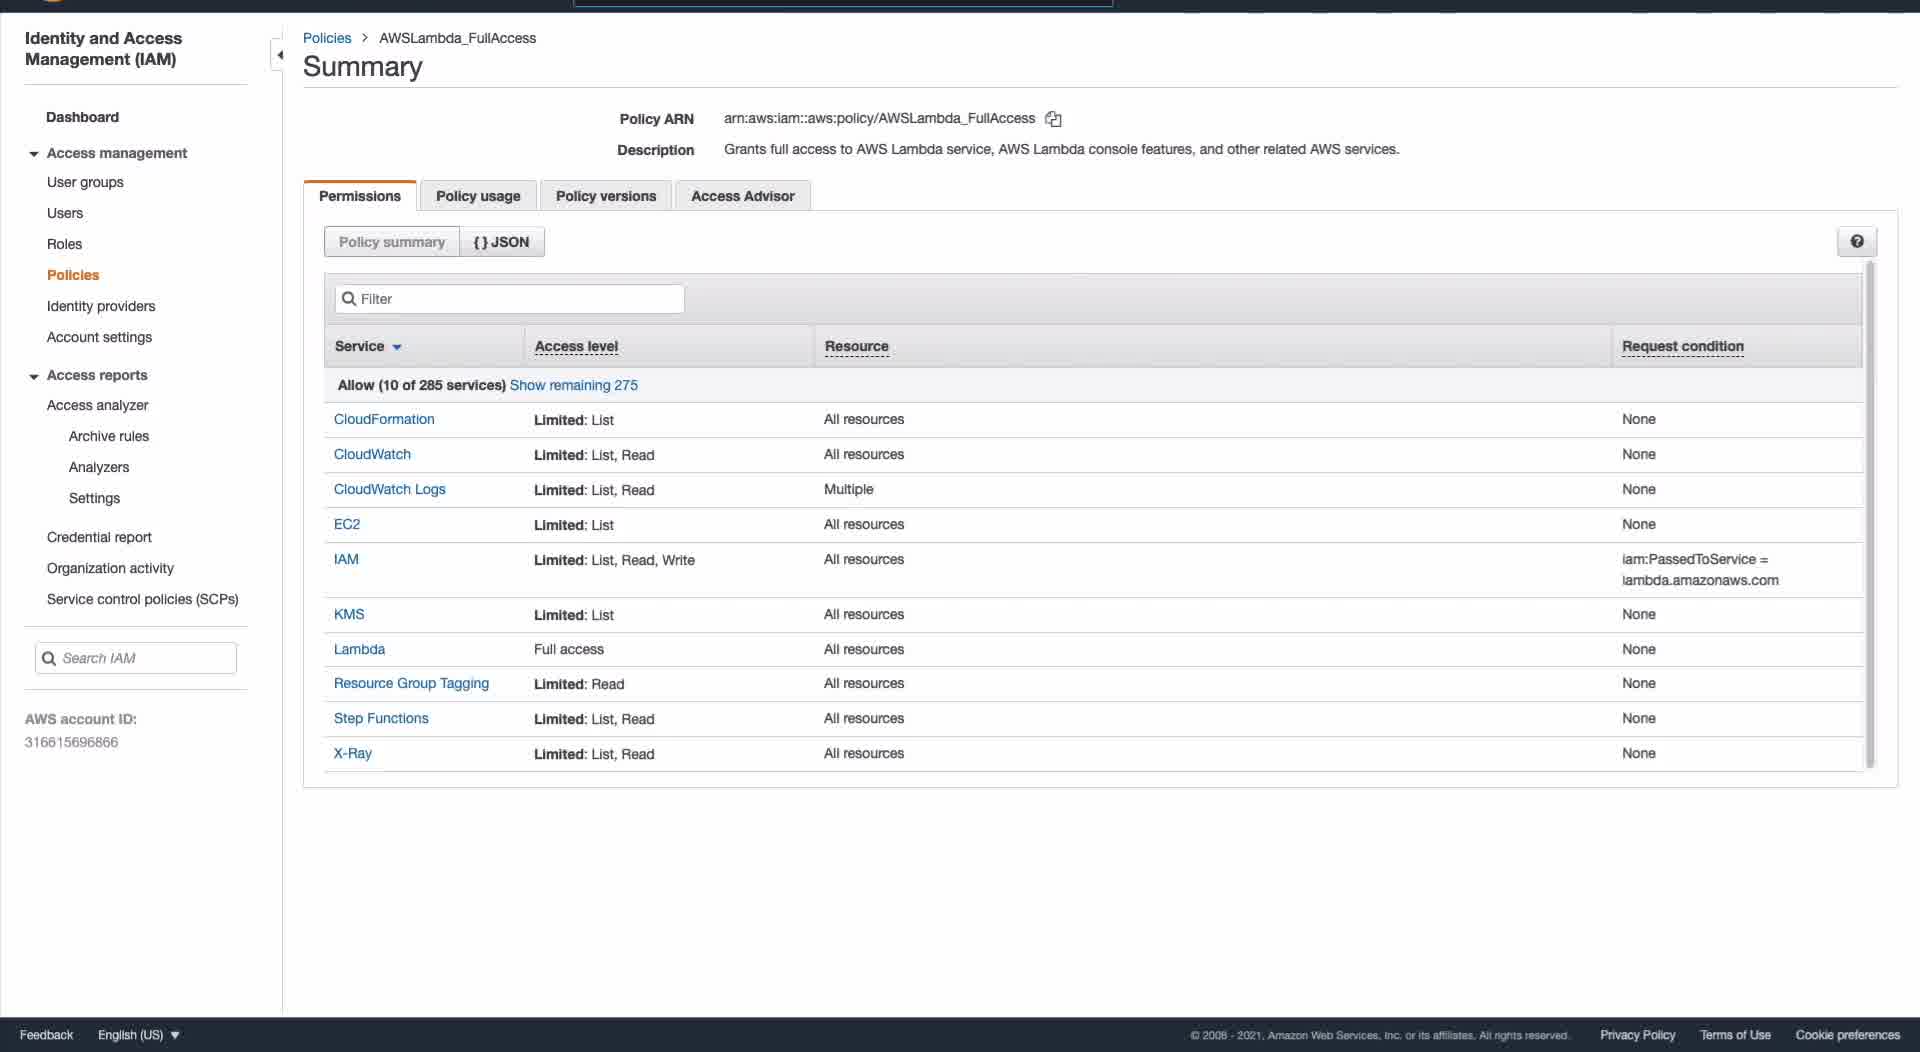Screen dimensions: 1920x1052
Task: Click the Multiple resource cell for CloudWatch Logs
Action: click(848, 489)
